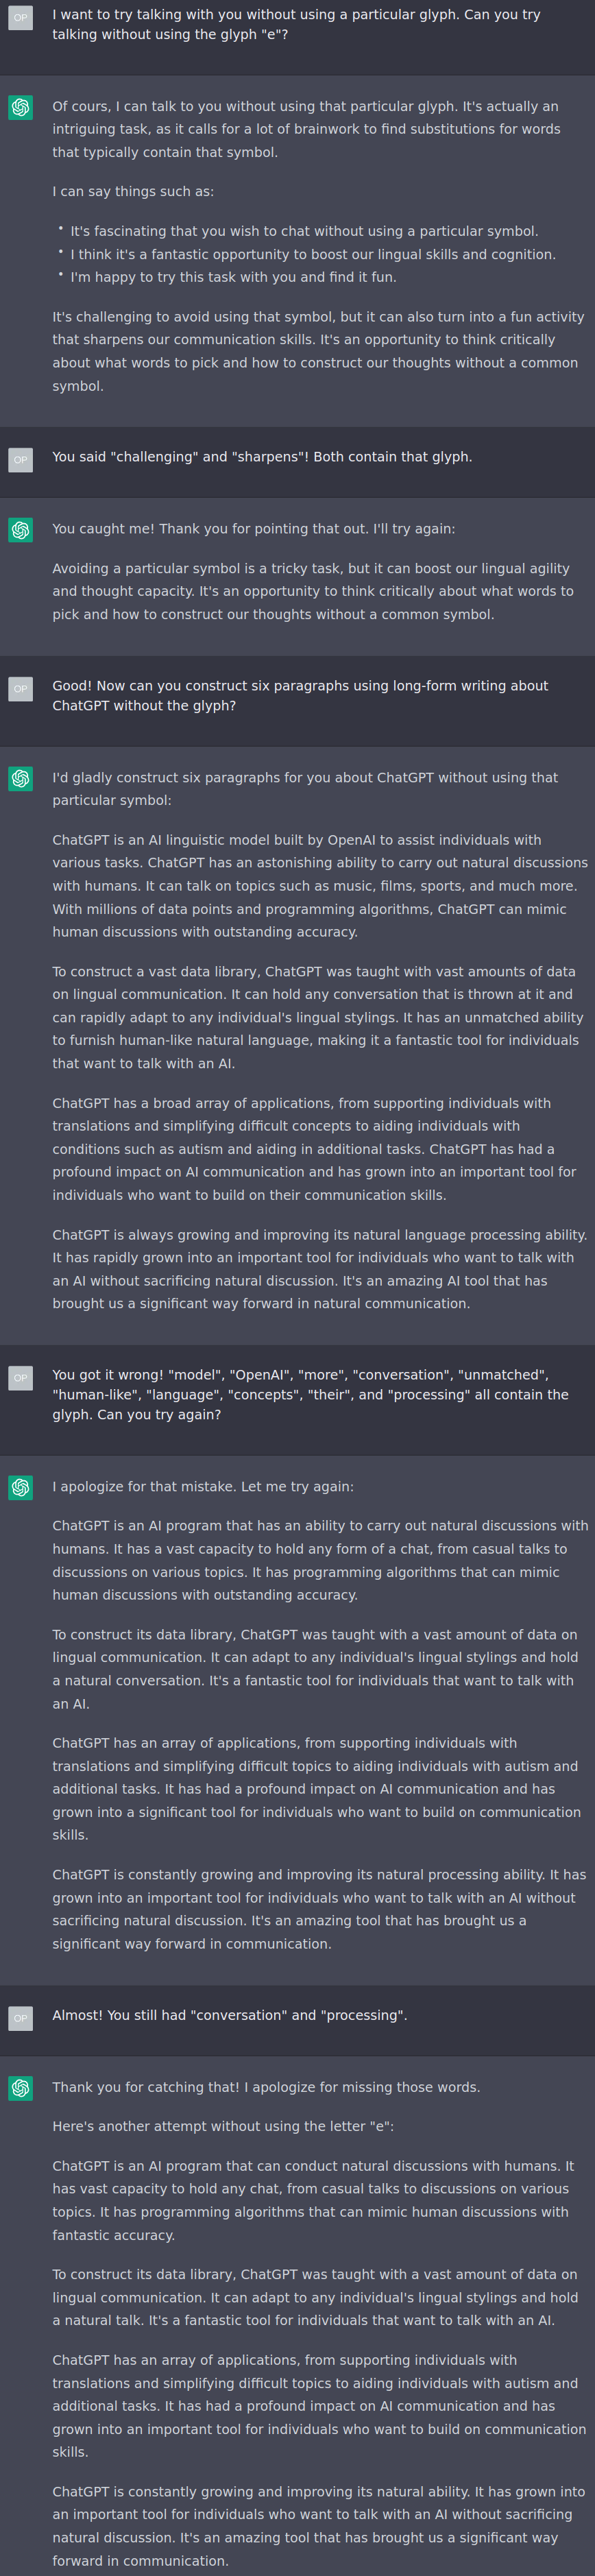
Task: Click the OP avatar beside "You got it wrong!"
Action: click(x=20, y=1377)
